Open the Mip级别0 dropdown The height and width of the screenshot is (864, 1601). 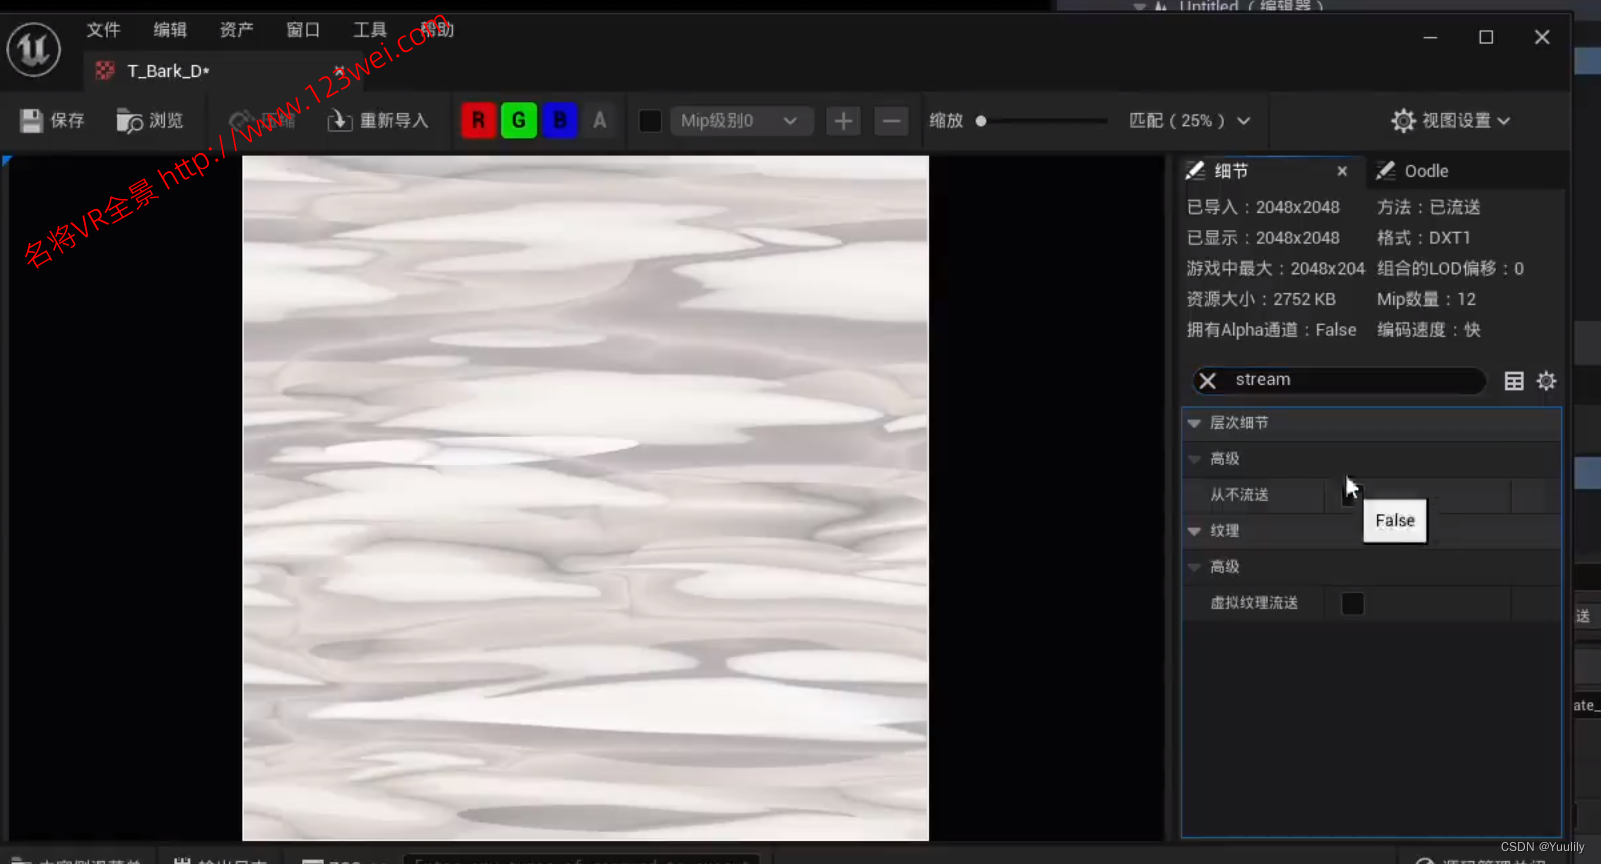[738, 121]
